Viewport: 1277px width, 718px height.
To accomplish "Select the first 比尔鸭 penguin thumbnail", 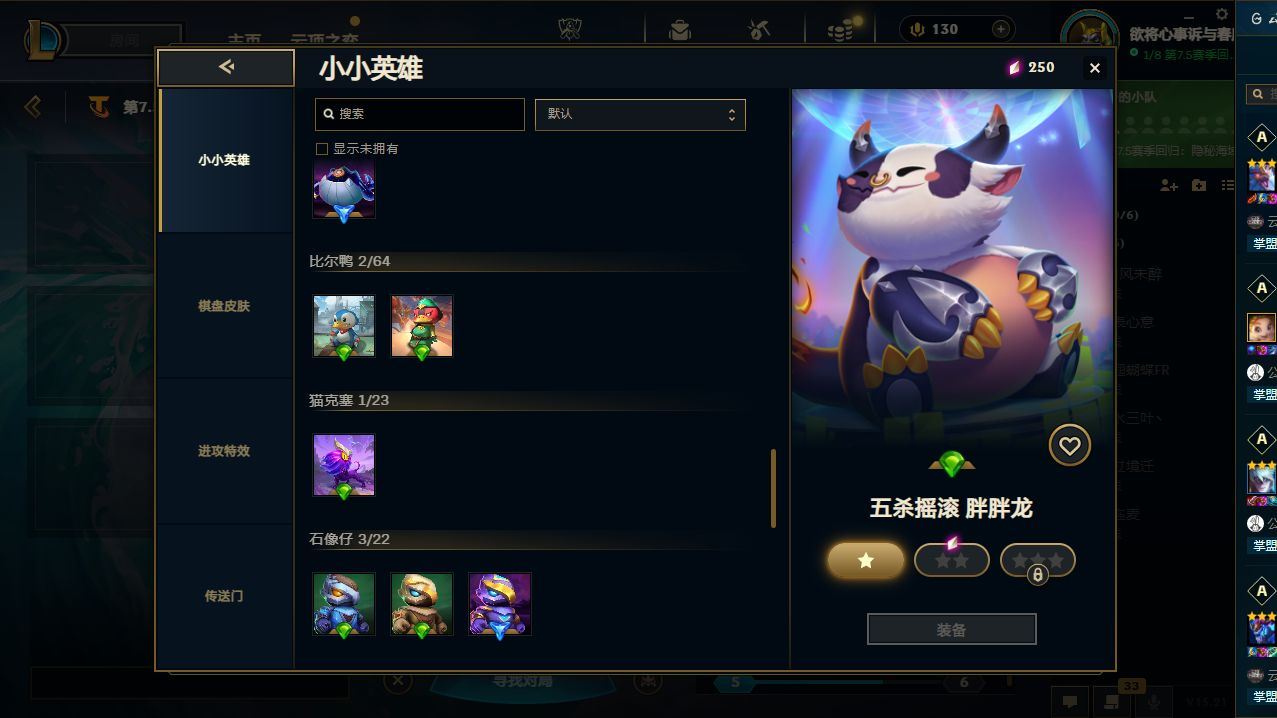I will point(344,326).
